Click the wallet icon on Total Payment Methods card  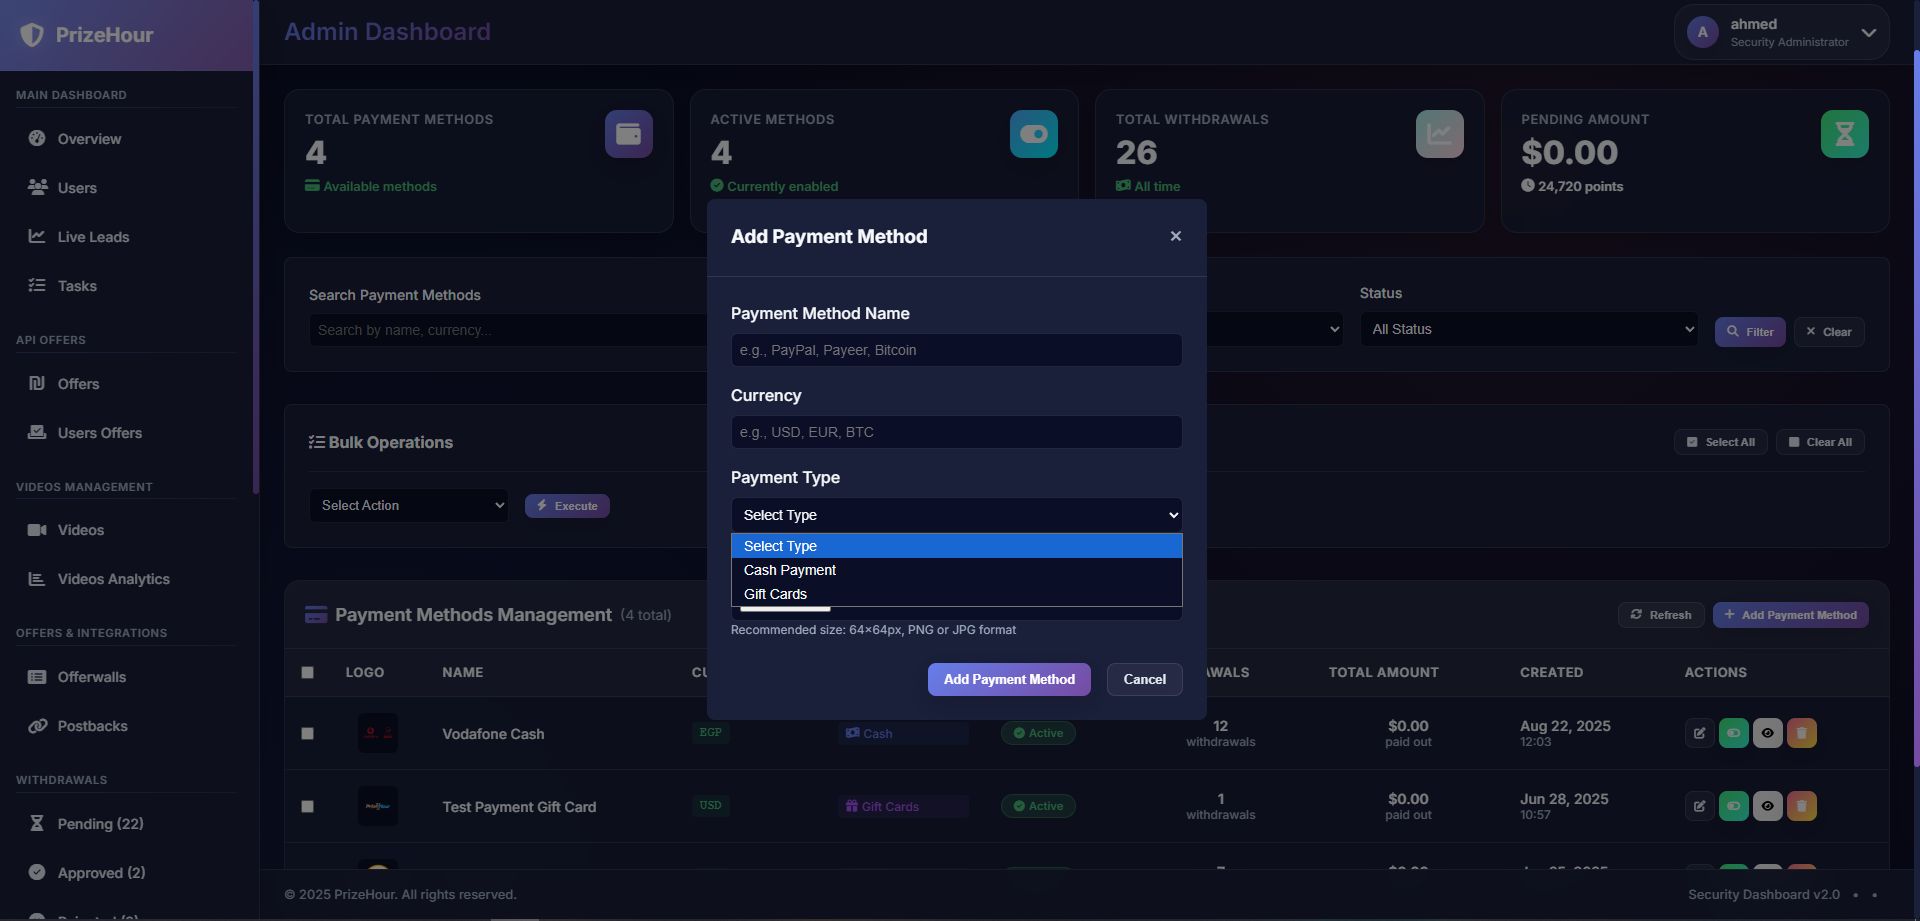pyautogui.click(x=628, y=134)
